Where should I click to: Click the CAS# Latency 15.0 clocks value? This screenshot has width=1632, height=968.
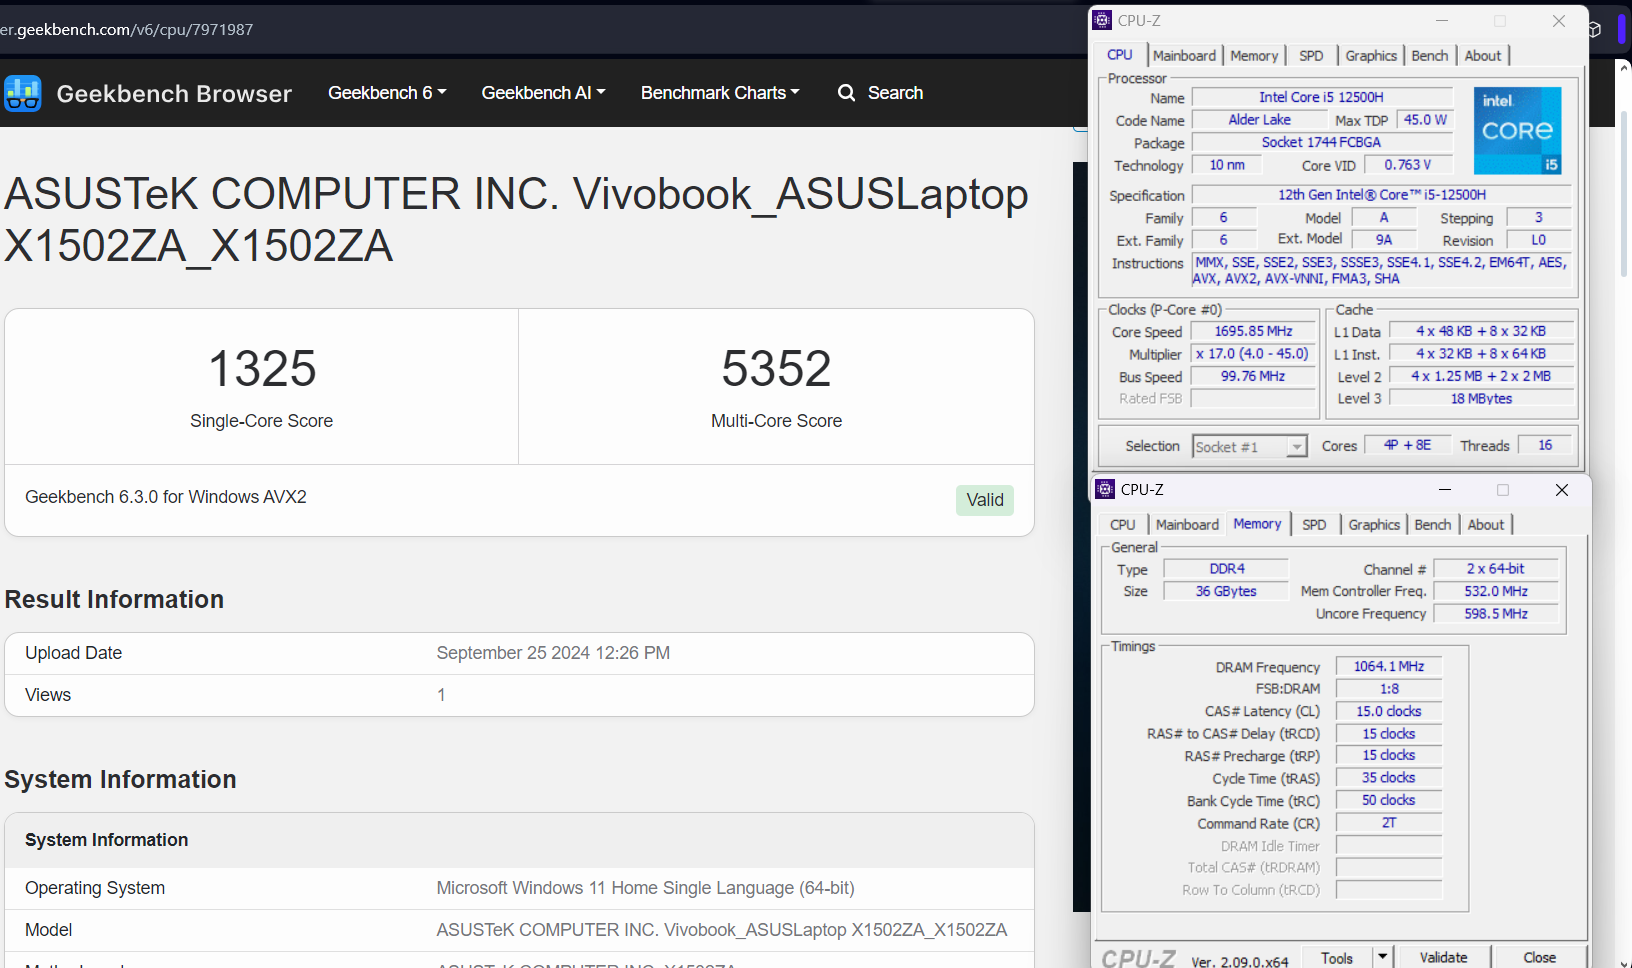click(1389, 711)
